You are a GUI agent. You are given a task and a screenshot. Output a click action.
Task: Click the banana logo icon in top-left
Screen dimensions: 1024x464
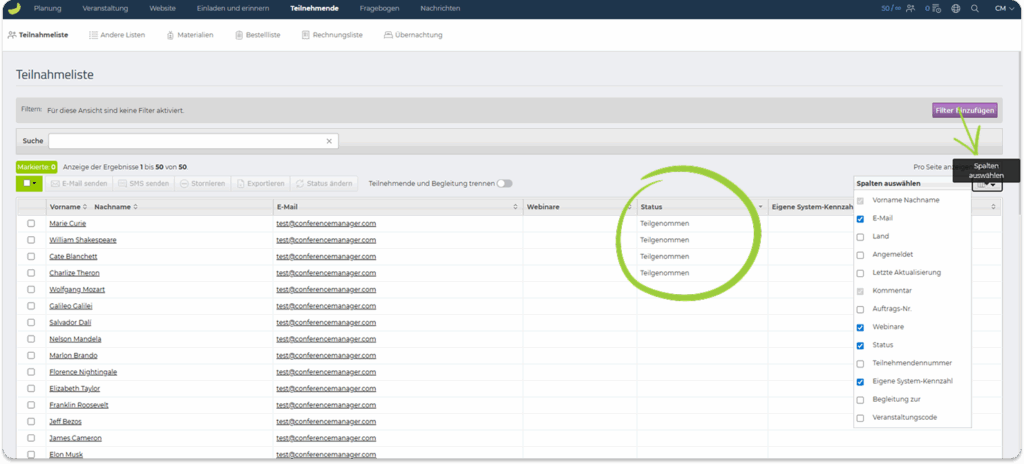13,8
